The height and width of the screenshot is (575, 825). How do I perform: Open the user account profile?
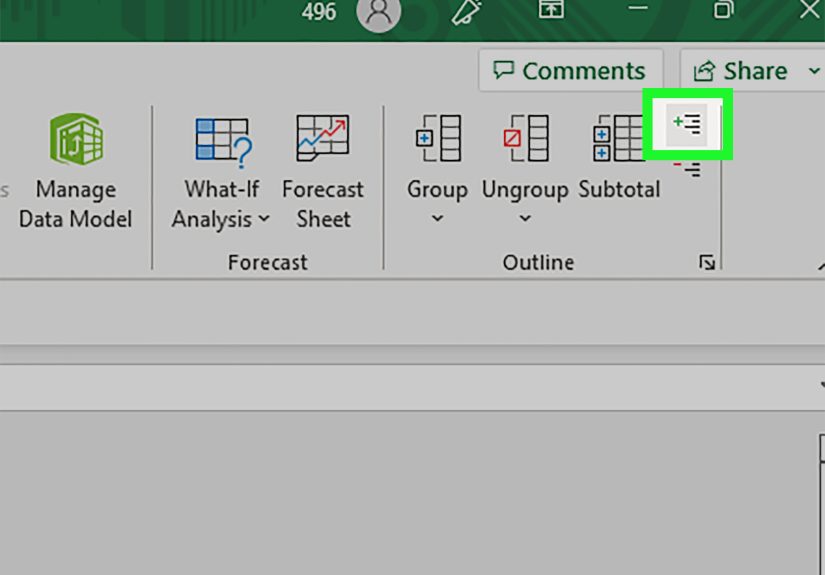tap(378, 12)
